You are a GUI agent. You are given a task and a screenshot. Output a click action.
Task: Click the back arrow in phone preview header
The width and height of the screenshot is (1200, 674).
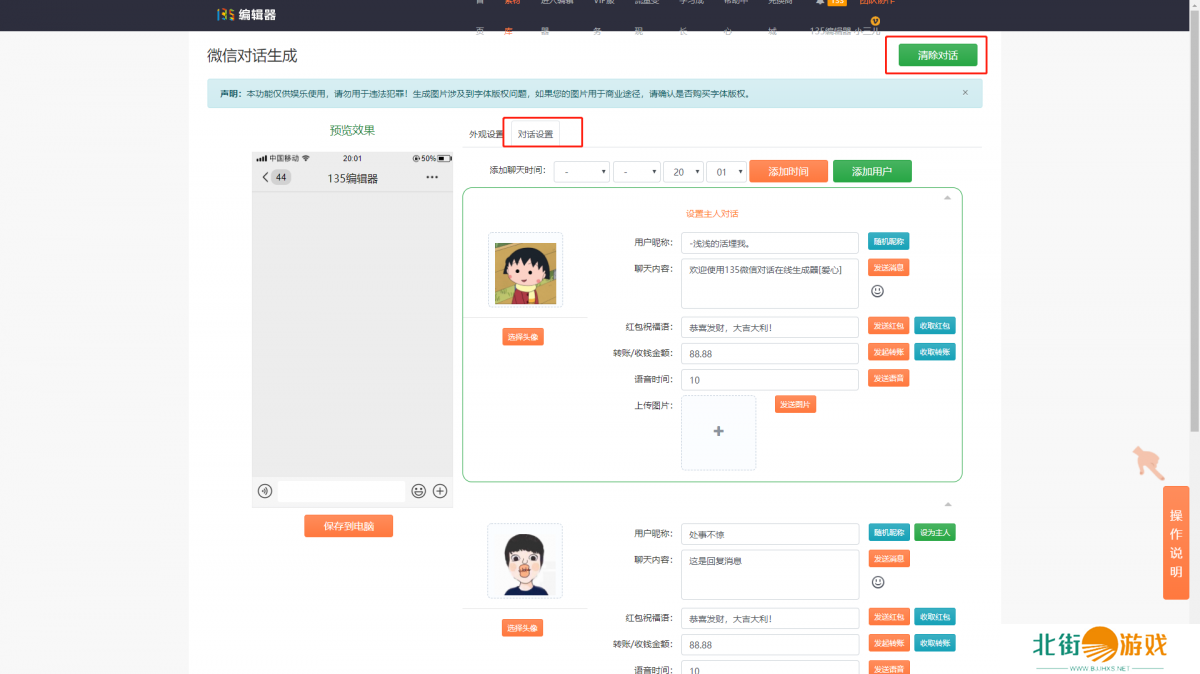265,178
